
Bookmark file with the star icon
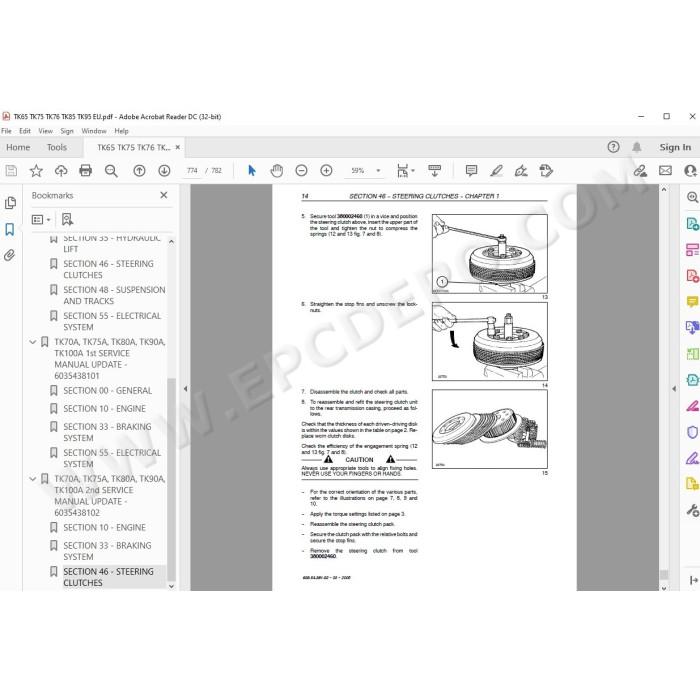(36, 171)
